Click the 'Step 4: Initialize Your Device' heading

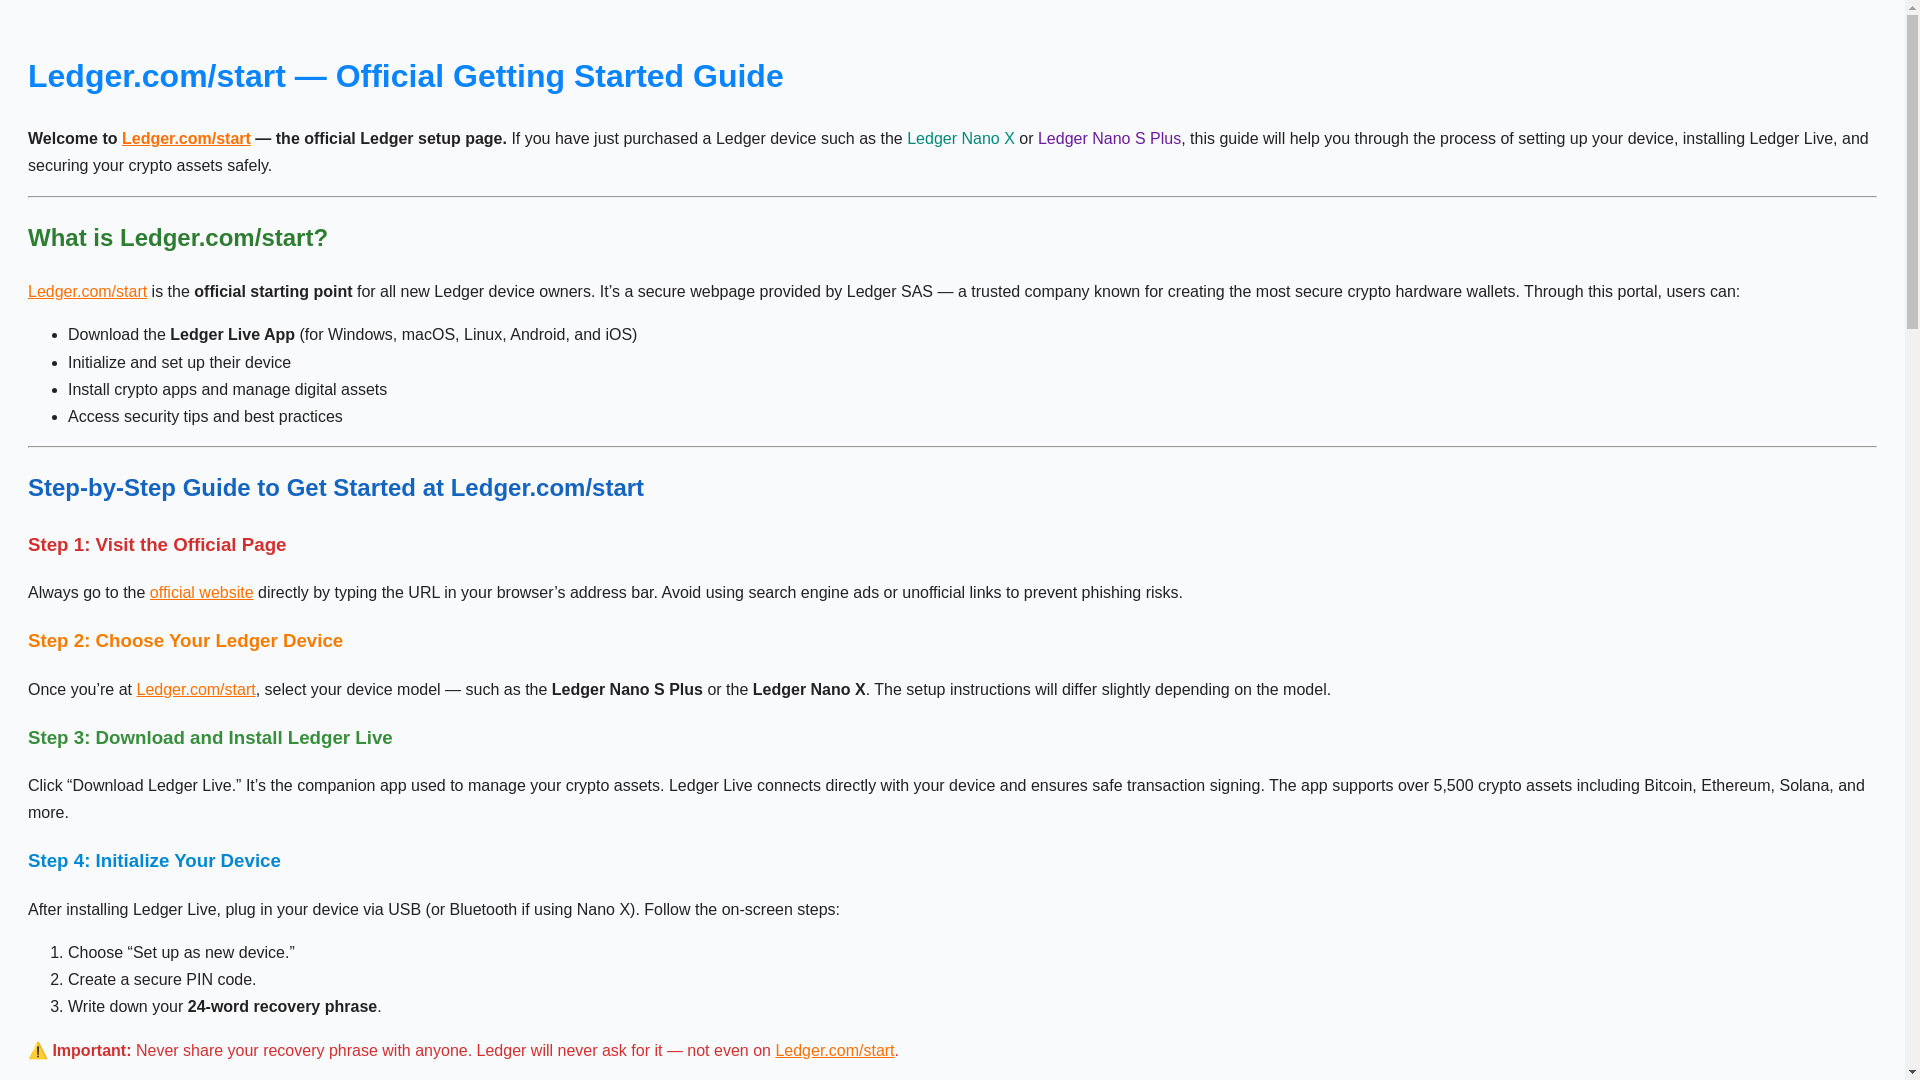click(154, 861)
